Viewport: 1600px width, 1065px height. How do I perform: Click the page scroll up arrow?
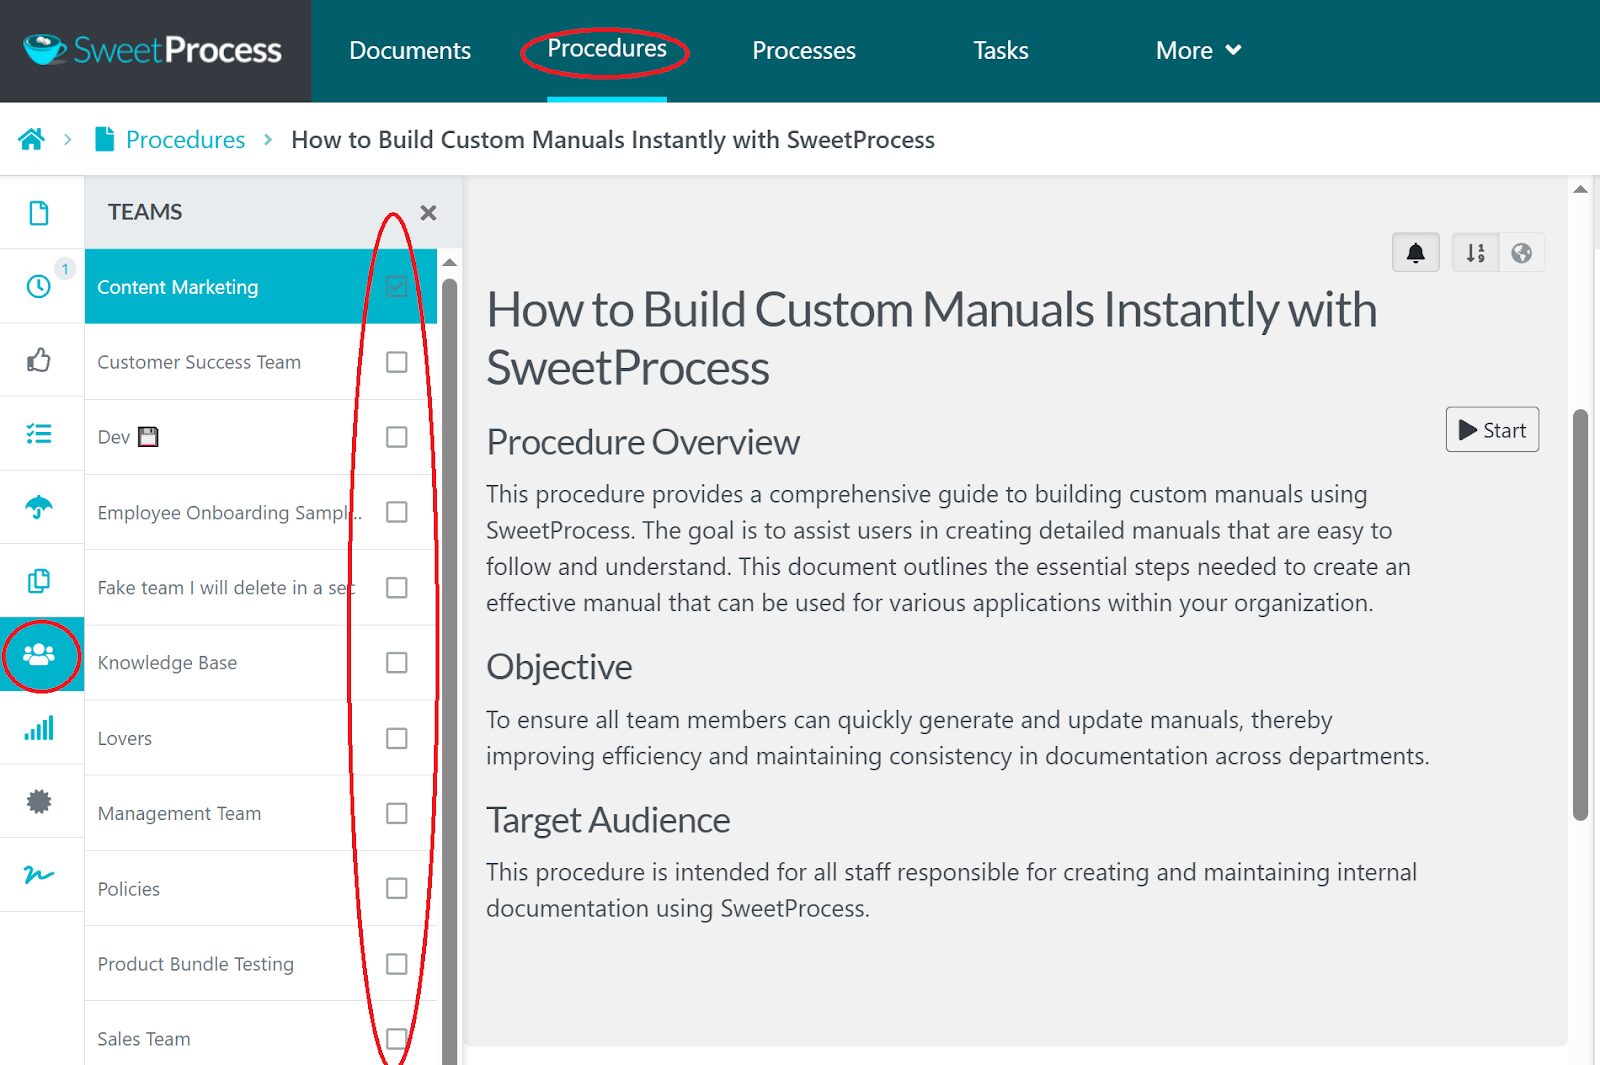tap(1580, 189)
